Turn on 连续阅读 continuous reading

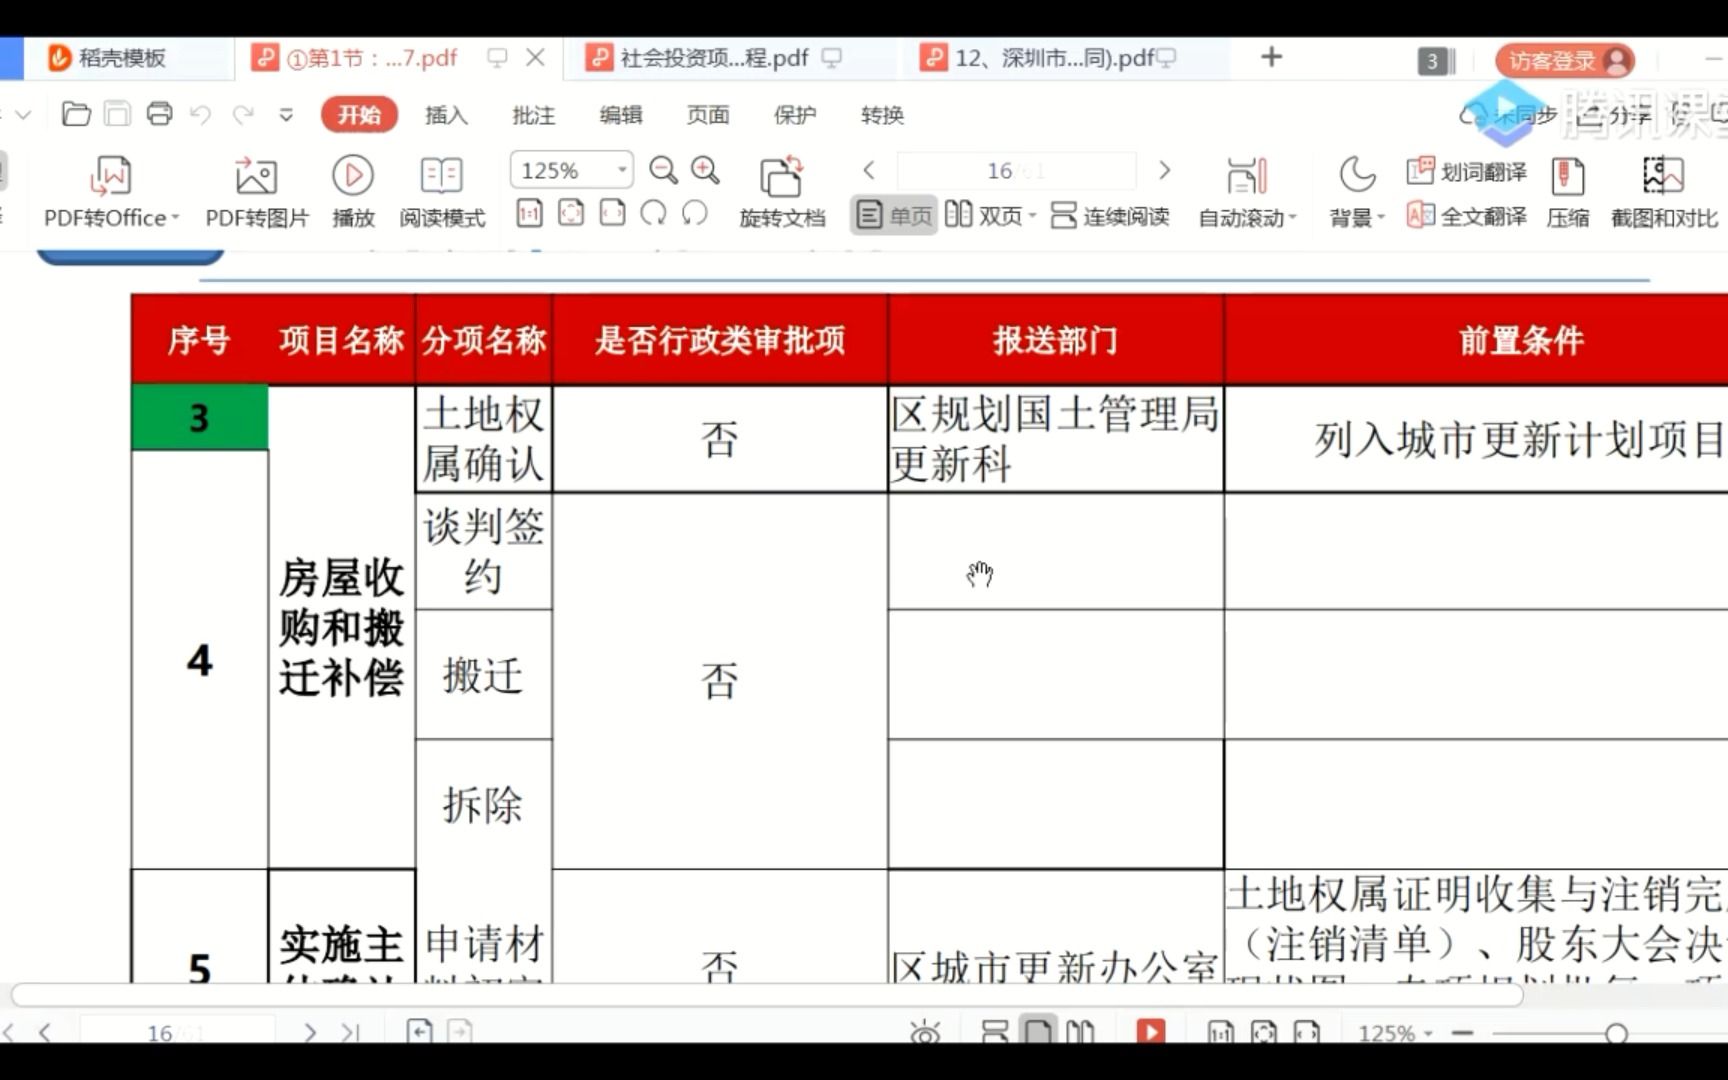click(1109, 214)
